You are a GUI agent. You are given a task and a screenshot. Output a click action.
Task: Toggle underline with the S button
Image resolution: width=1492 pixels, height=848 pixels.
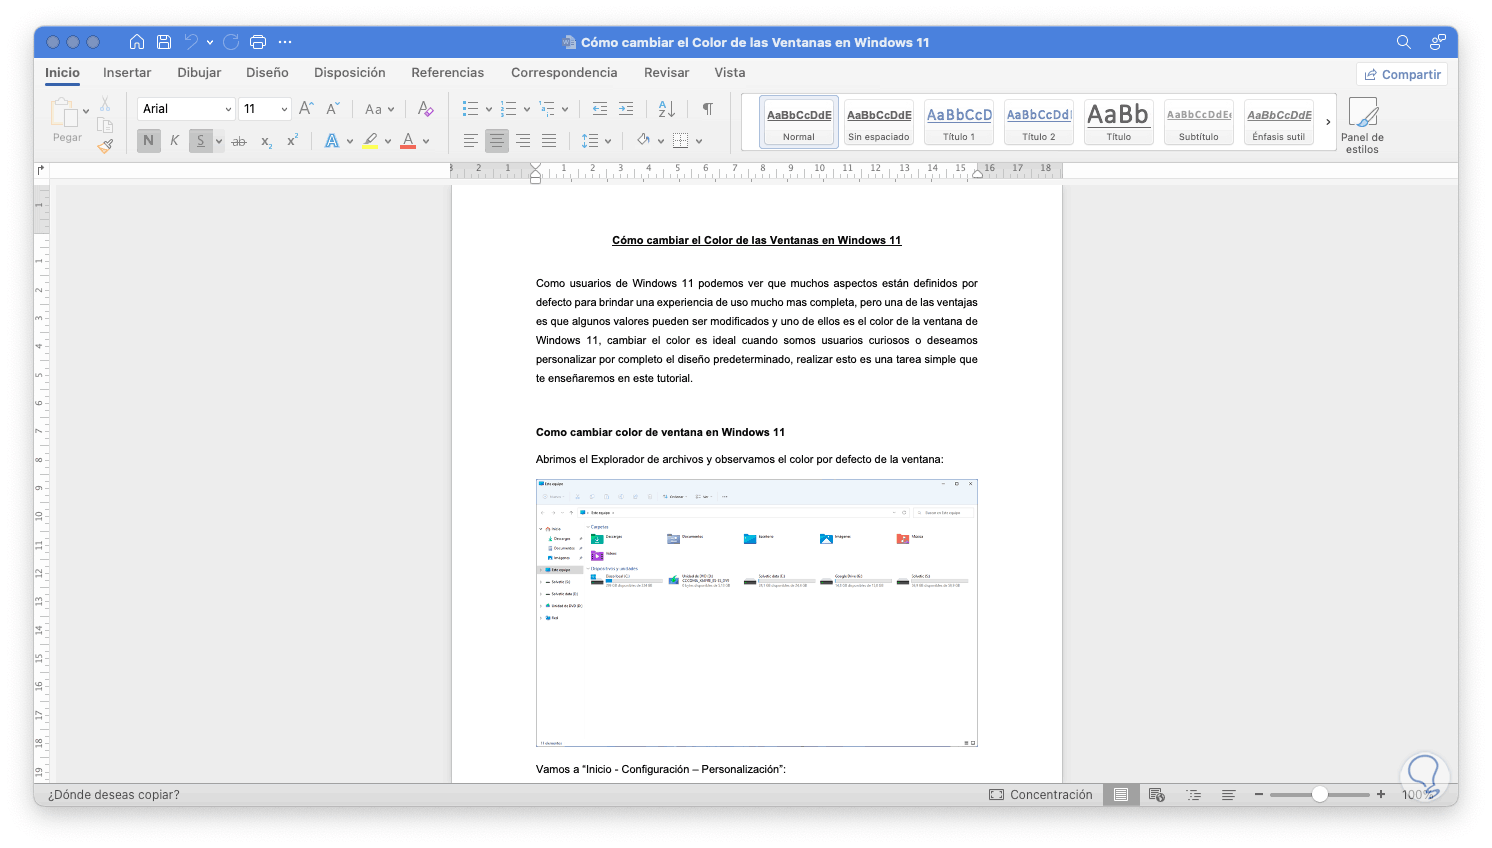point(200,141)
